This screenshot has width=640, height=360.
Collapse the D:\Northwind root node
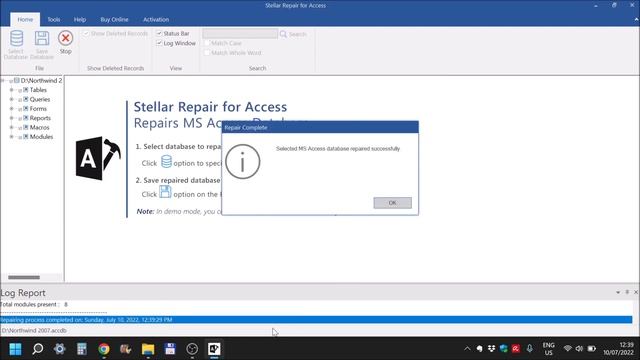(3, 80)
